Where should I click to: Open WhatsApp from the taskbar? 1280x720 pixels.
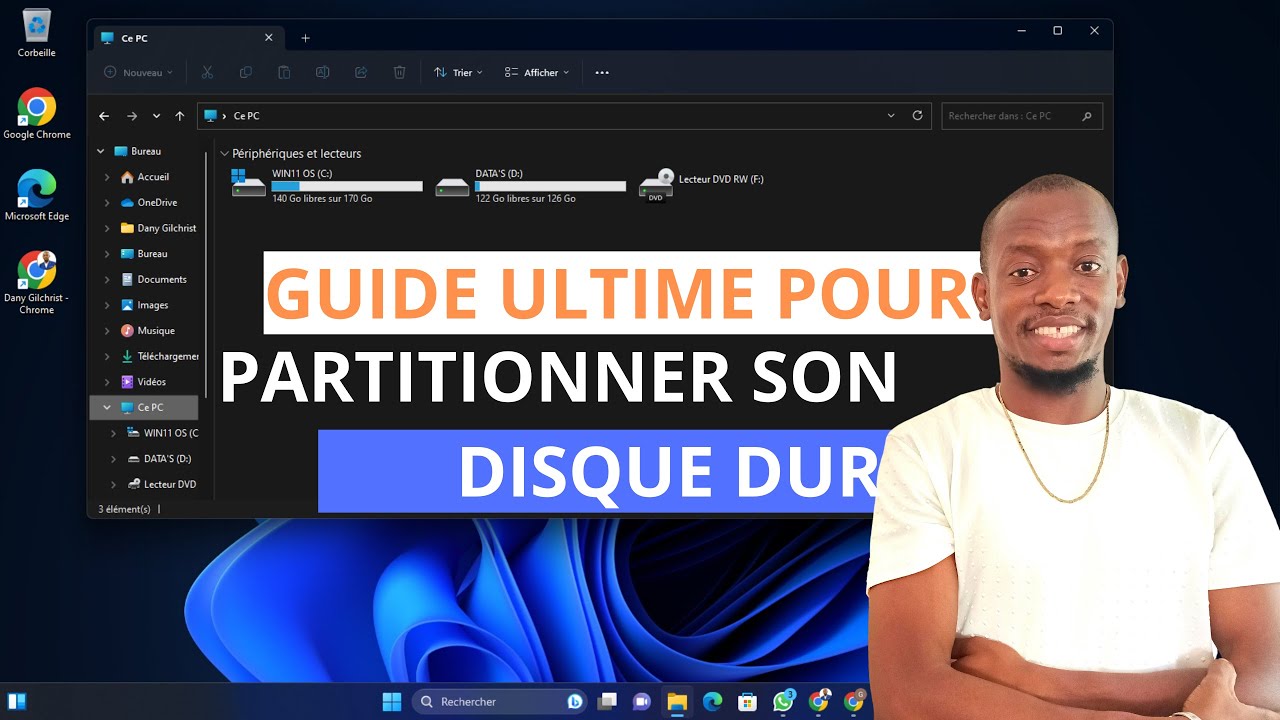783,701
